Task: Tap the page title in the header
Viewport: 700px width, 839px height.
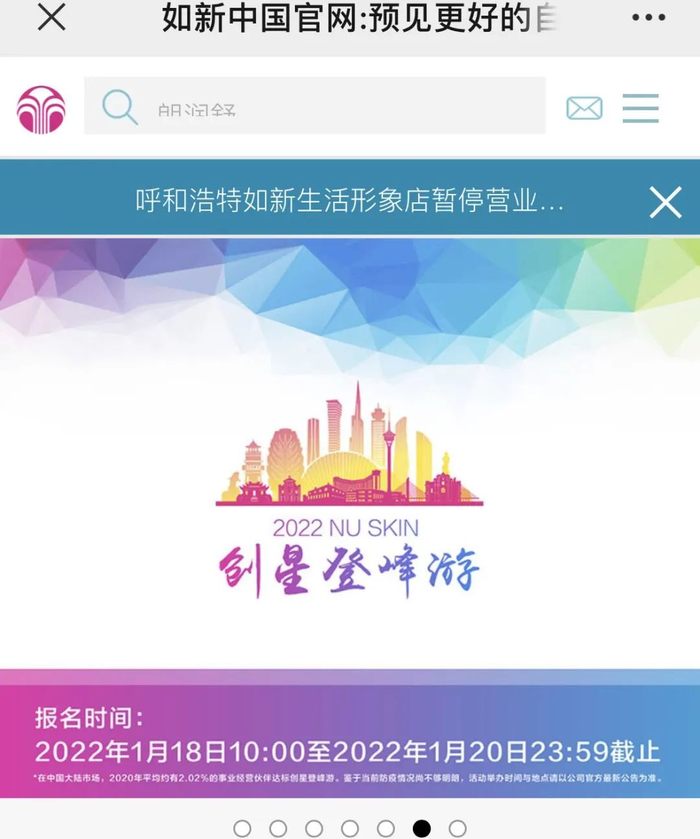Action: tap(360, 18)
